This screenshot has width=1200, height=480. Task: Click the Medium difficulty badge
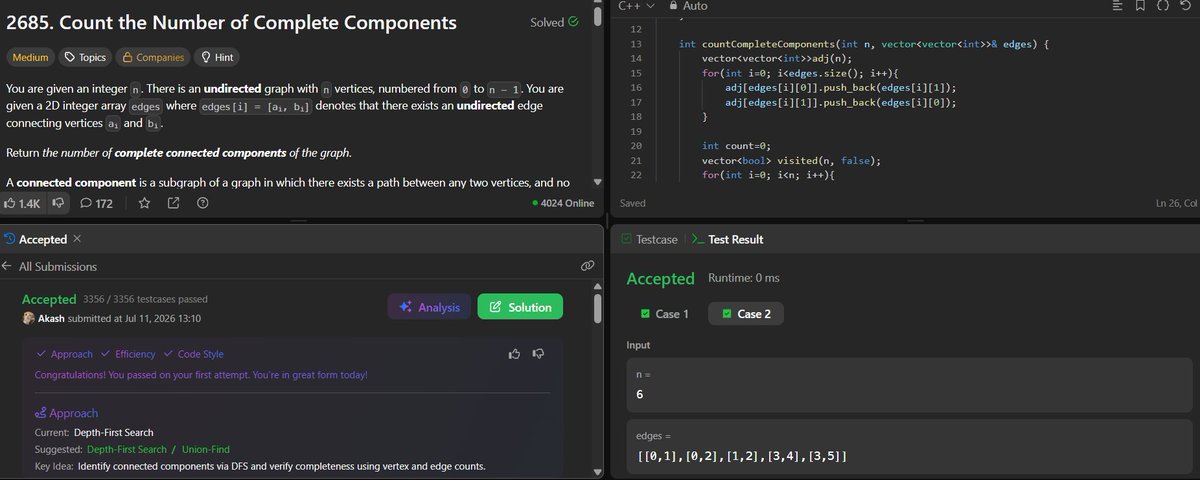(30, 57)
